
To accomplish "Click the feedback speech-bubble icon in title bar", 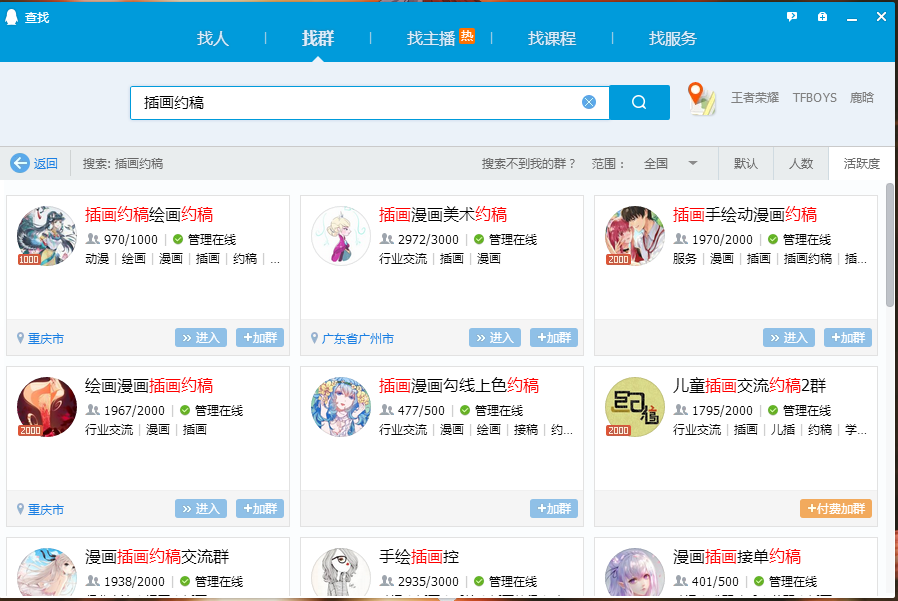I will [791, 16].
